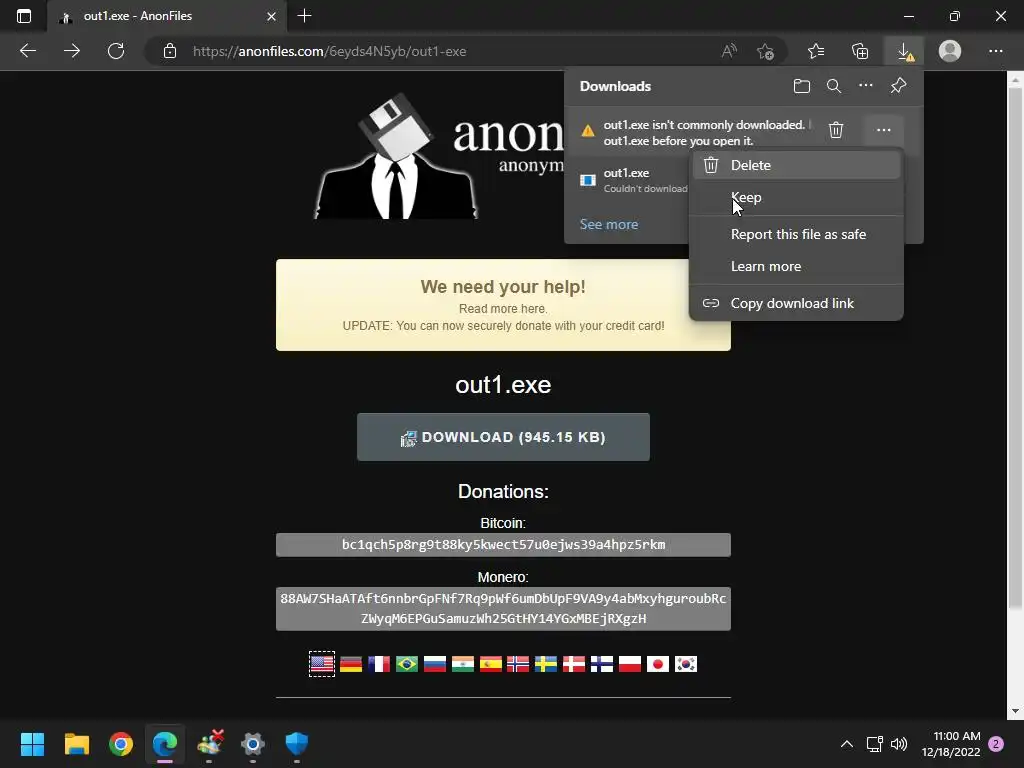Launch Google Chrome from taskbar
The image size is (1024, 768).
pyautogui.click(x=121, y=744)
